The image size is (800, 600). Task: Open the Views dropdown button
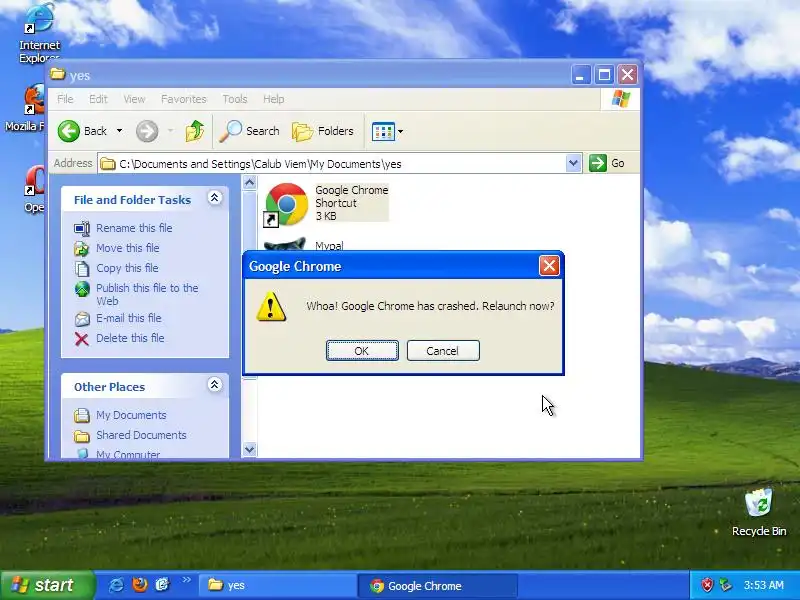tap(387, 132)
